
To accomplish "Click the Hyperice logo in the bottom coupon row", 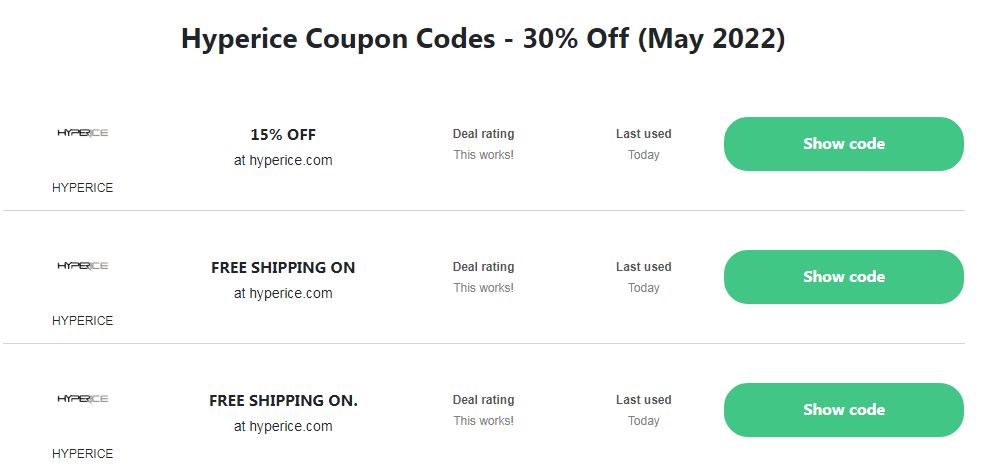I will [x=83, y=399].
